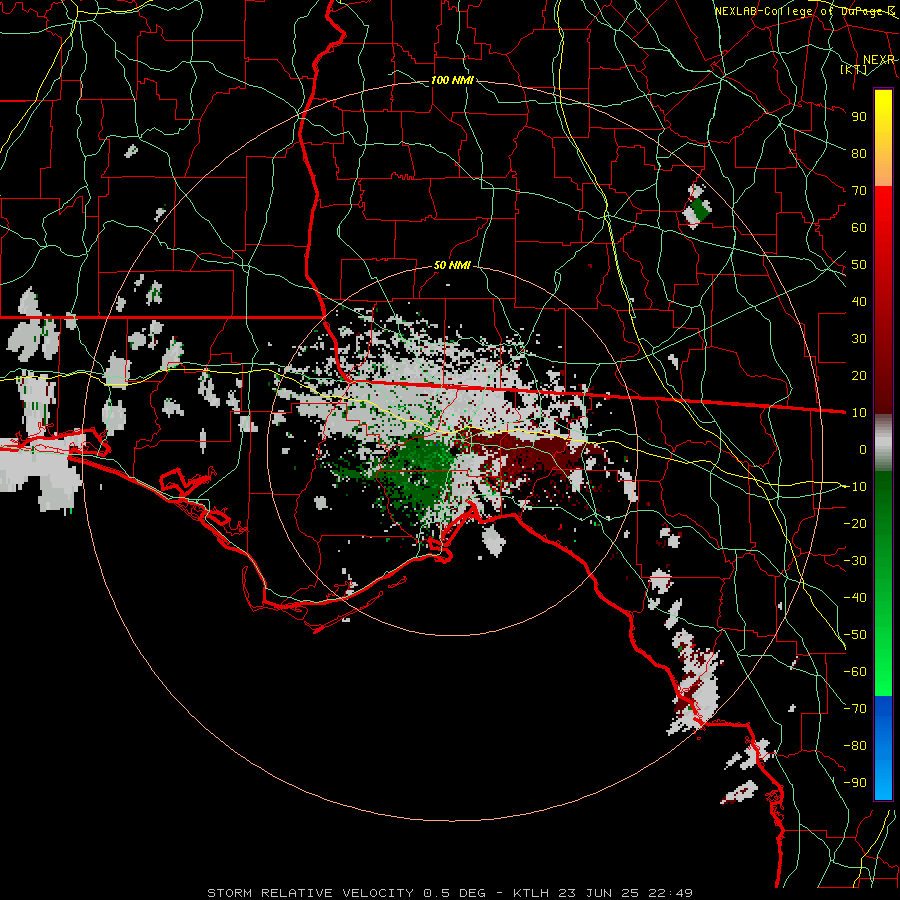The image size is (900, 900).
Task: Click the NEXR label above the color scale
Action: pos(879,60)
